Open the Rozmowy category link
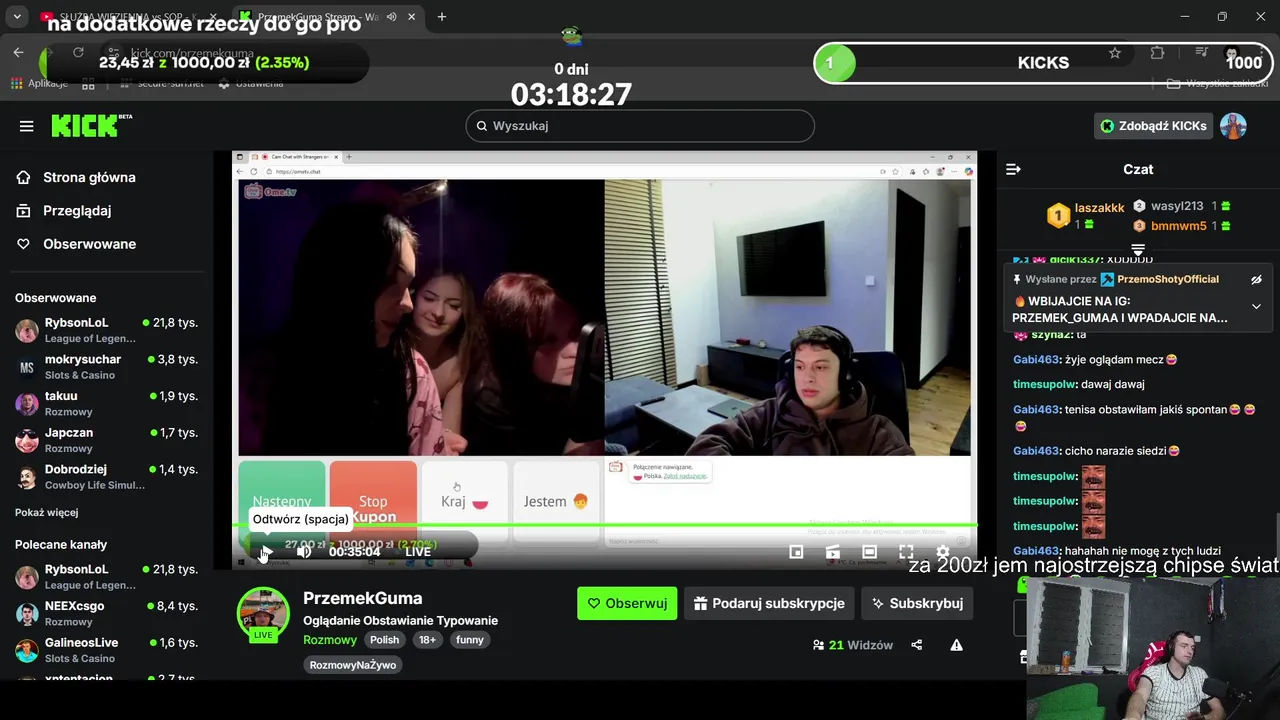Screen dimensions: 1280x720 [x=330, y=640]
